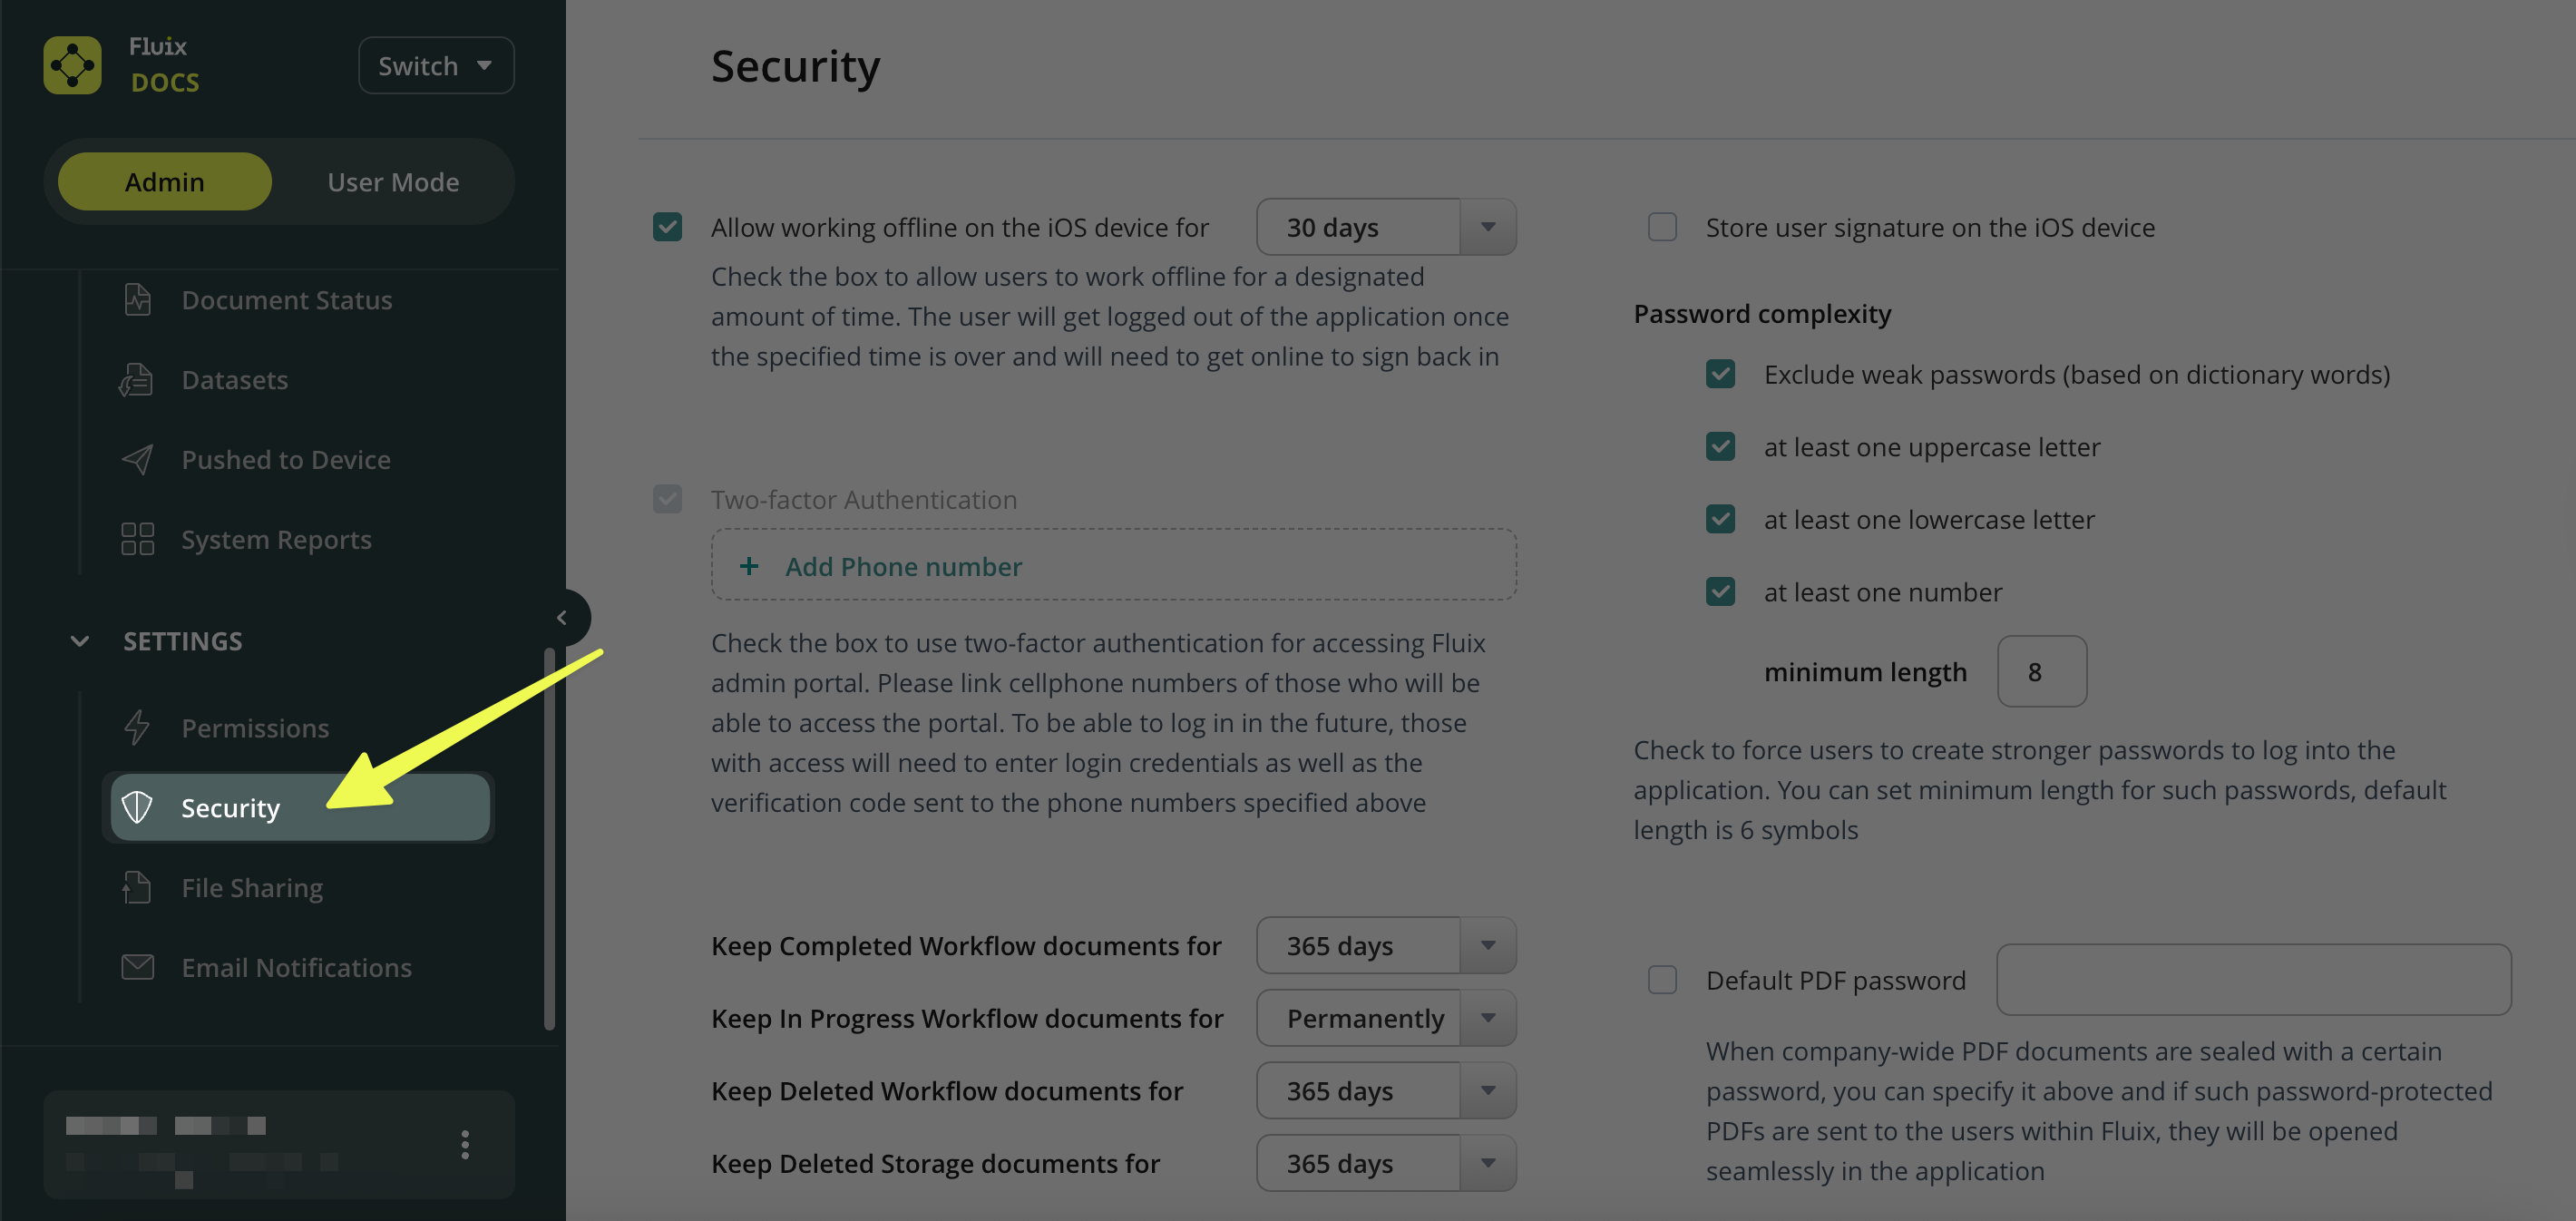Click the System Reports grid icon

pyautogui.click(x=137, y=539)
